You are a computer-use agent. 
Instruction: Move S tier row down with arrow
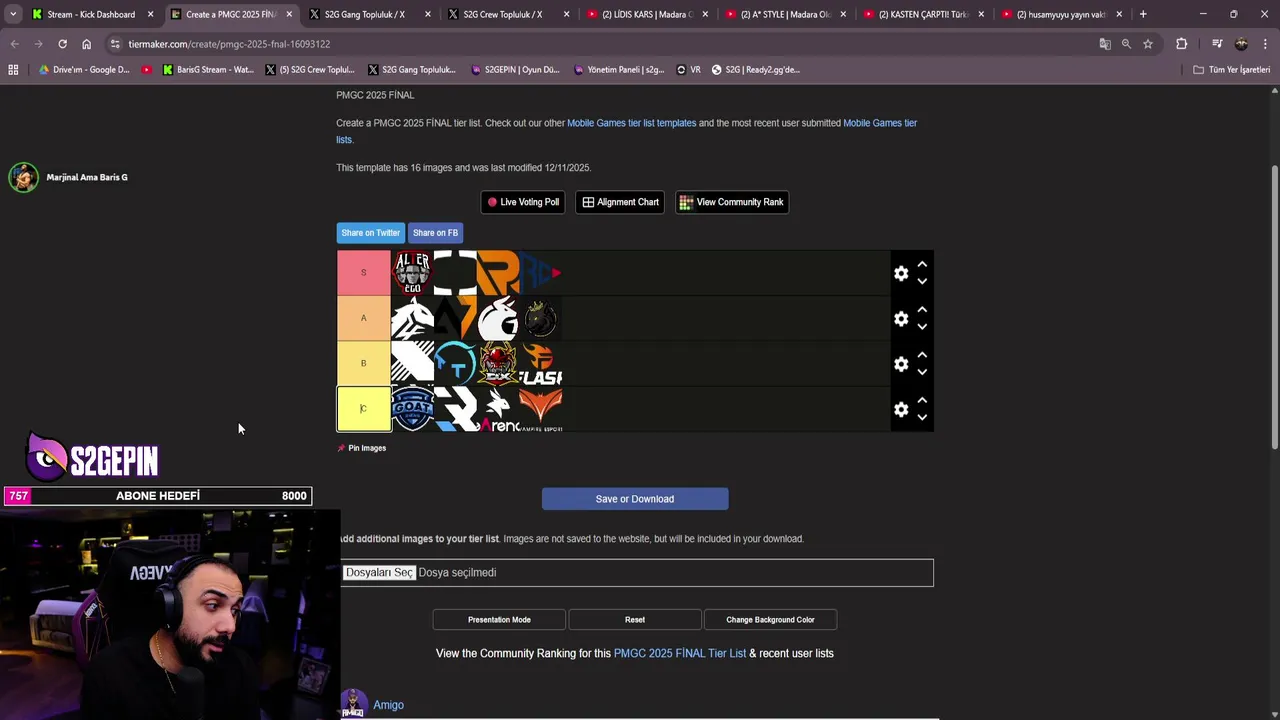[x=922, y=281]
